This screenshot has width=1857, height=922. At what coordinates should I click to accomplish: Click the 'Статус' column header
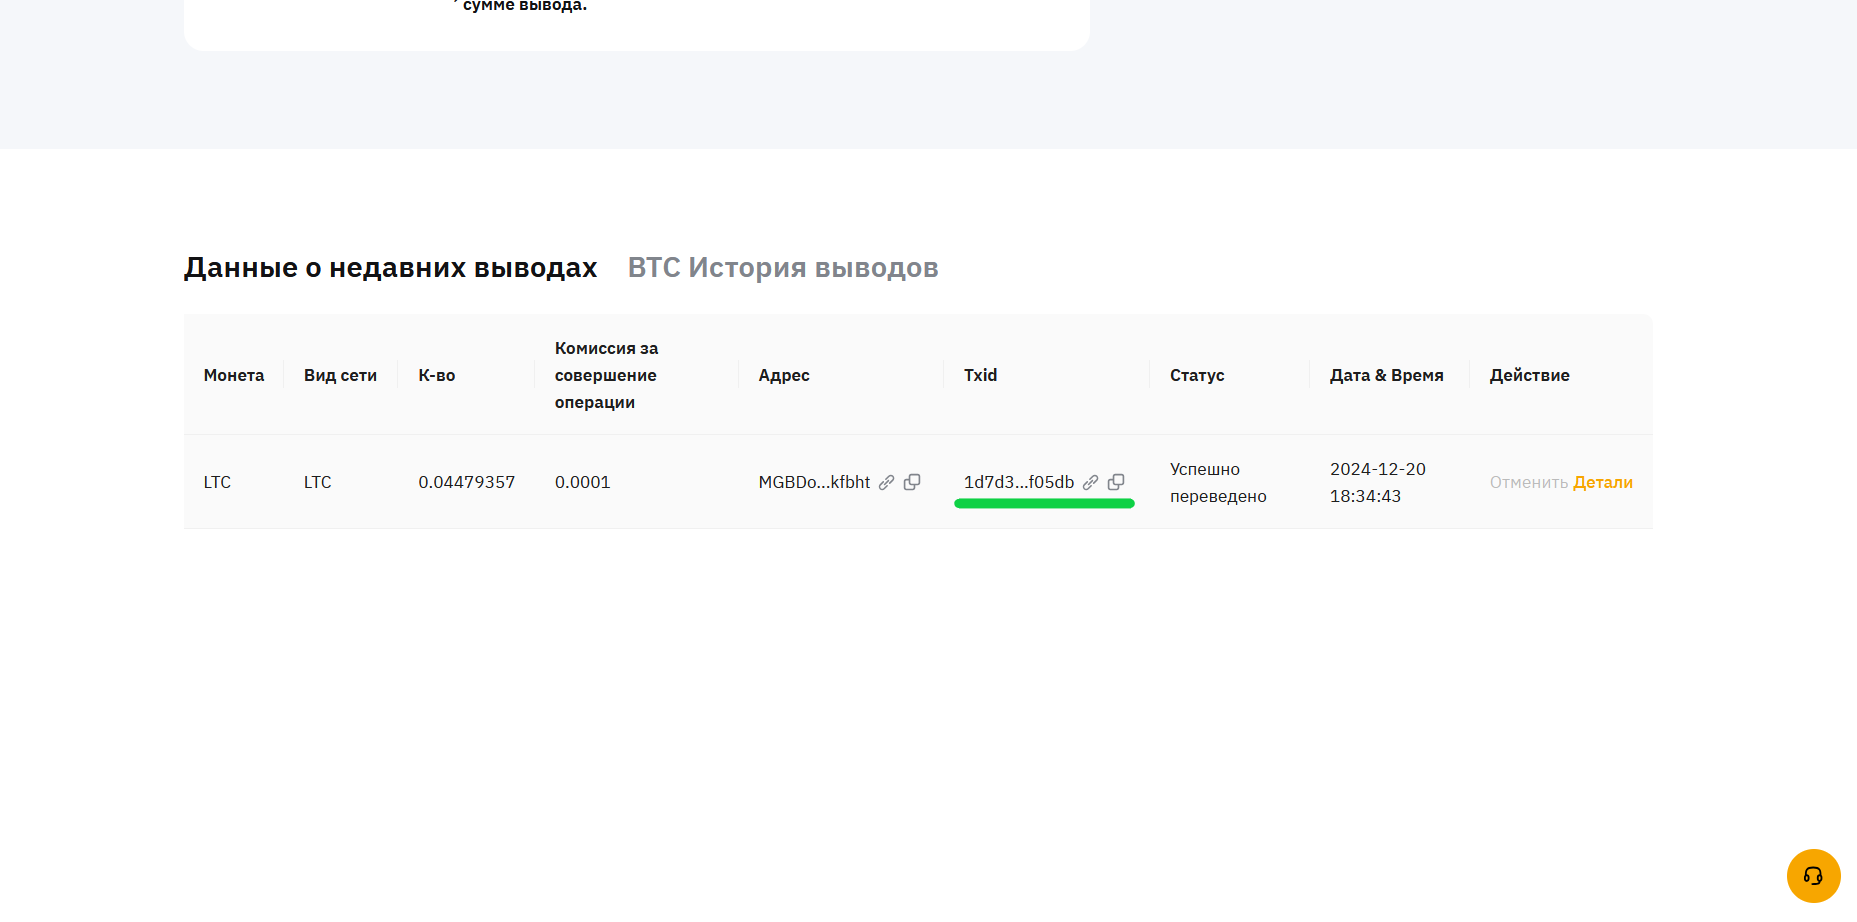click(1196, 375)
